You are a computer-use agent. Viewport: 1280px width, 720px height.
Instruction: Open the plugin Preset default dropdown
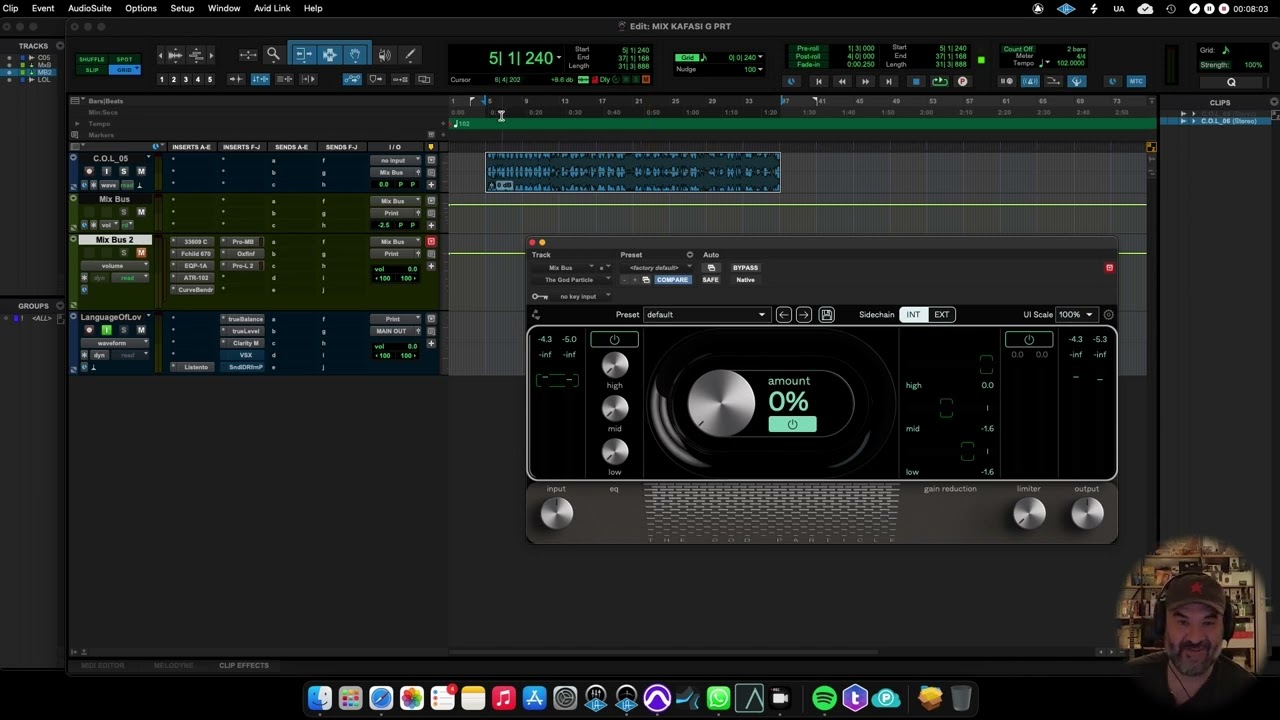click(x=705, y=315)
